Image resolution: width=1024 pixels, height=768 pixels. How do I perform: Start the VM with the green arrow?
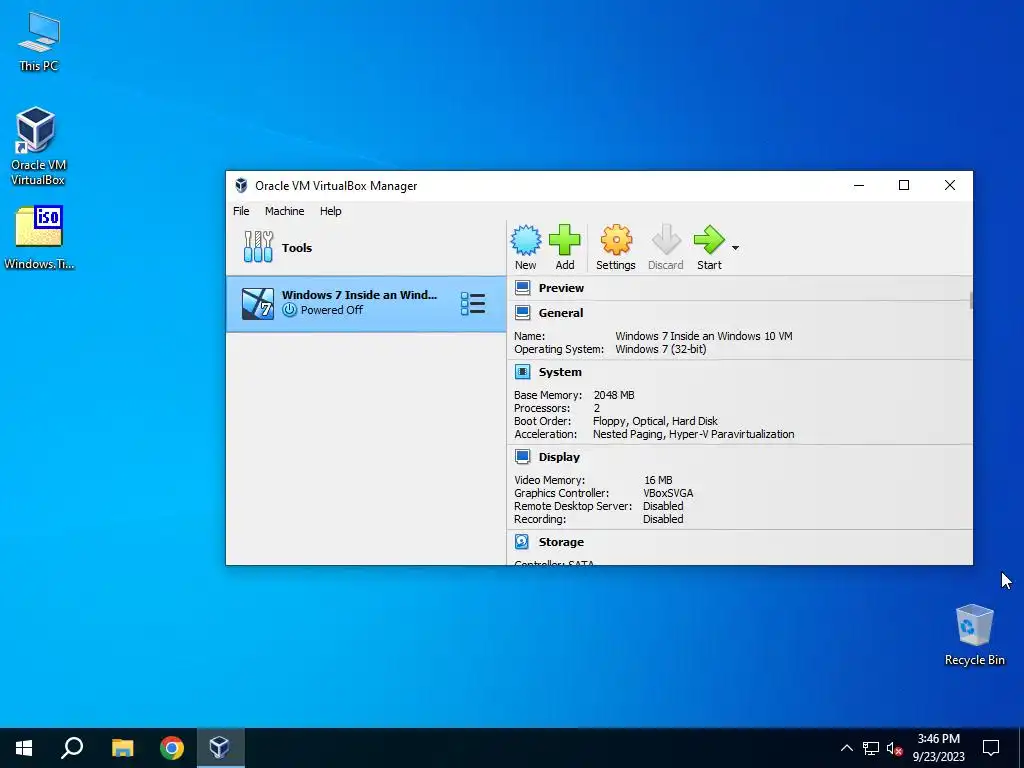point(709,240)
